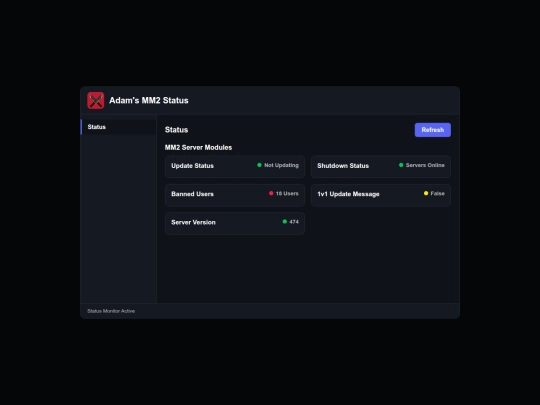Click the green dot beside Servers Online
Viewport: 540px width, 405px height.
coord(401,165)
